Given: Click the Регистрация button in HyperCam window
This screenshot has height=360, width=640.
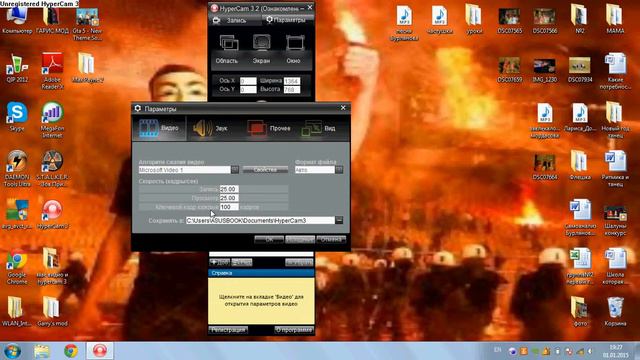Looking at the screenshot, I should 228,330.
